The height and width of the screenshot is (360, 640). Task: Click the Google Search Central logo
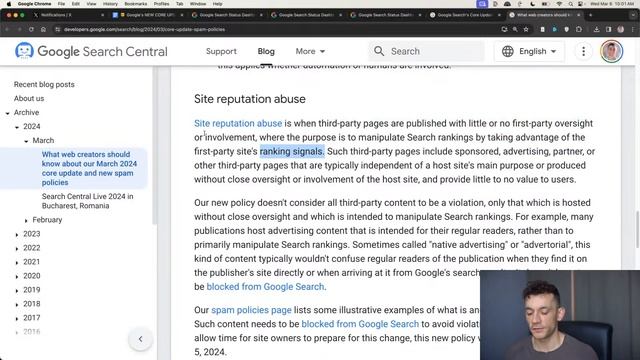point(91,51)
